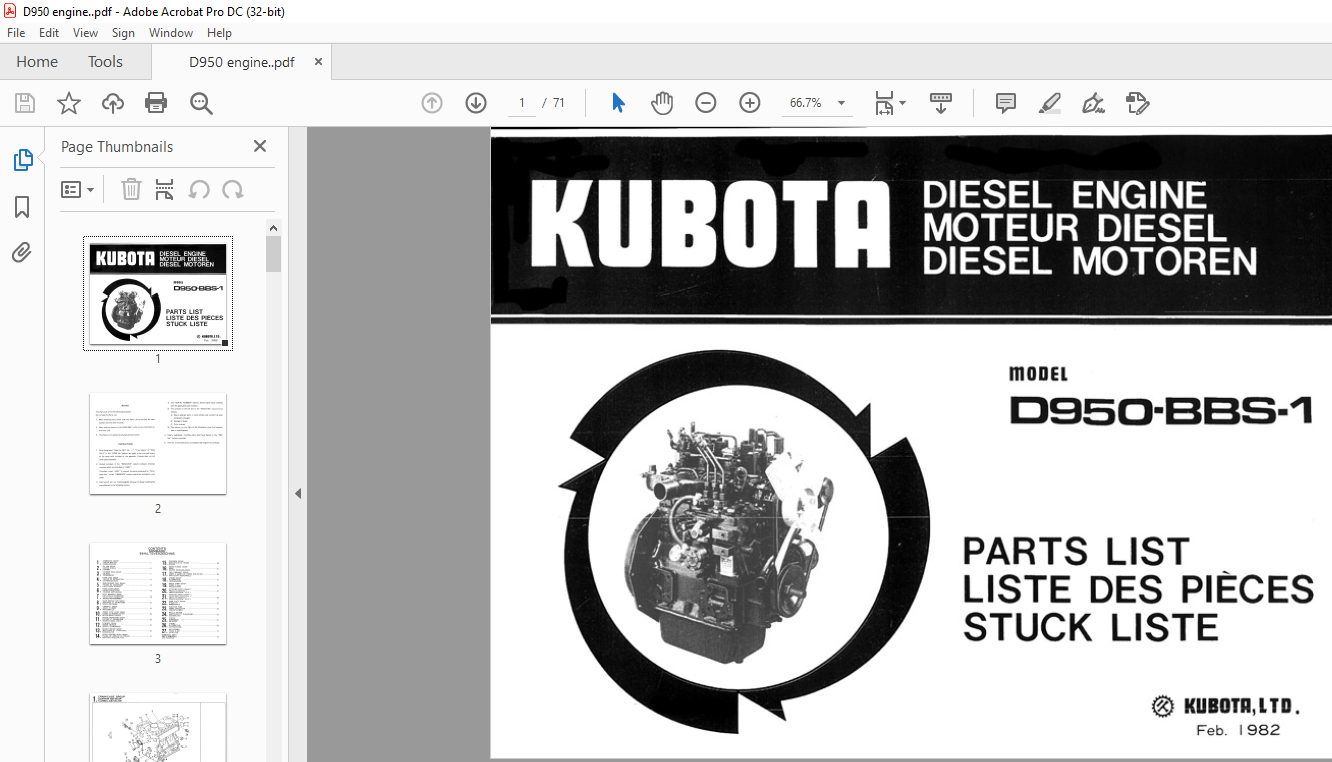Activate the Hand pan tool

click(662, 103)
